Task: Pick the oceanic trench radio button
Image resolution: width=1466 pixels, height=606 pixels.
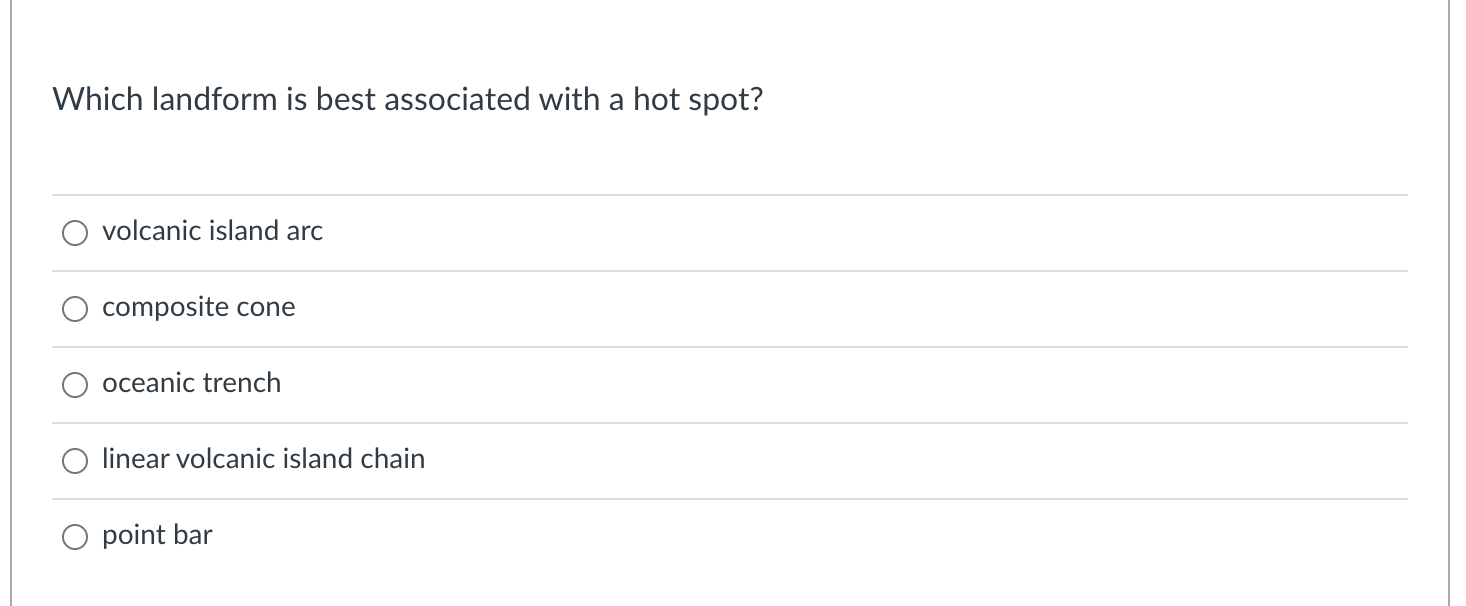Action: click(x=75, y=385)
